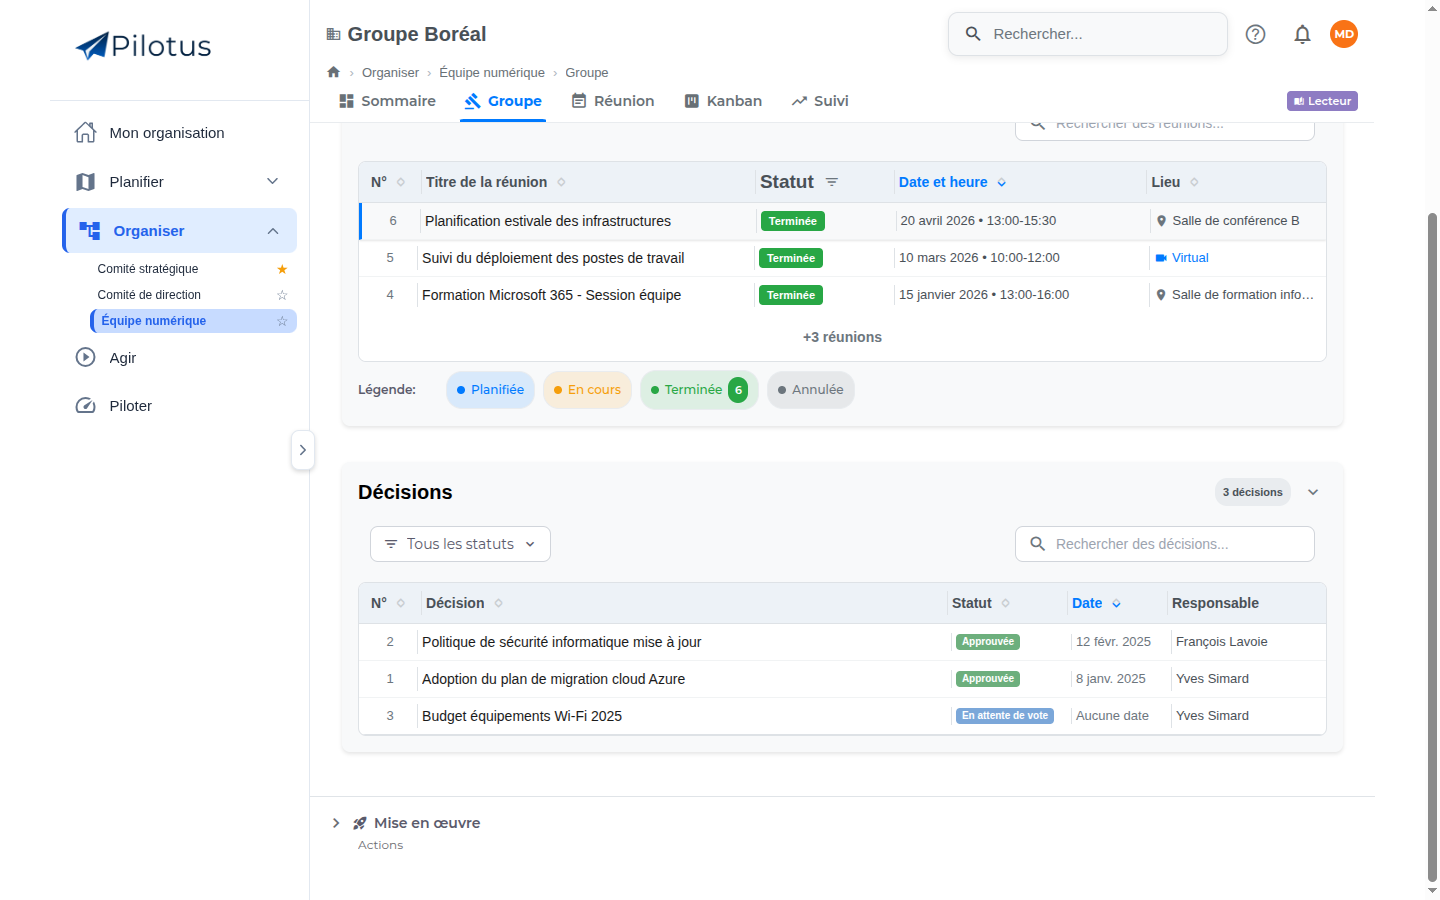Open Planification estivale des infrastructures row
The width and height of the screenshot is (1440, 900).
(x=843, y=221)
